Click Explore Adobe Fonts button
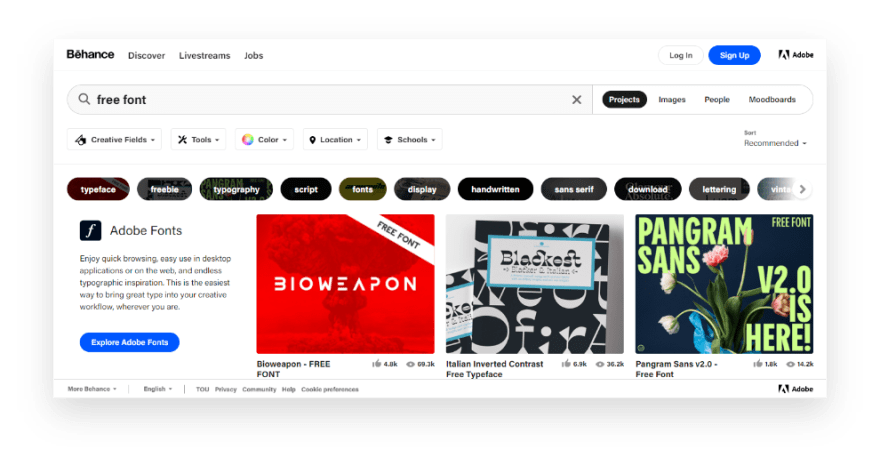Image resolution: width=880 pixels, height=466 pixels. coord(130,342)
